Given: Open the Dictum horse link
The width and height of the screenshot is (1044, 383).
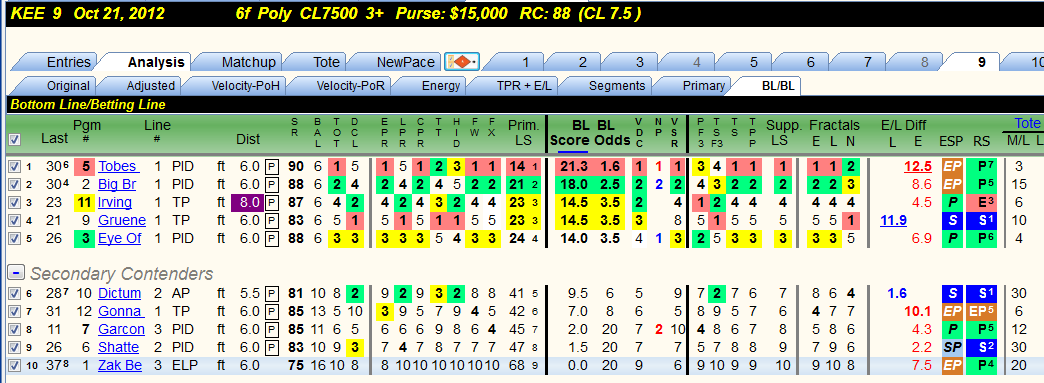Looking at the screenshot, I should coord(119,293).
